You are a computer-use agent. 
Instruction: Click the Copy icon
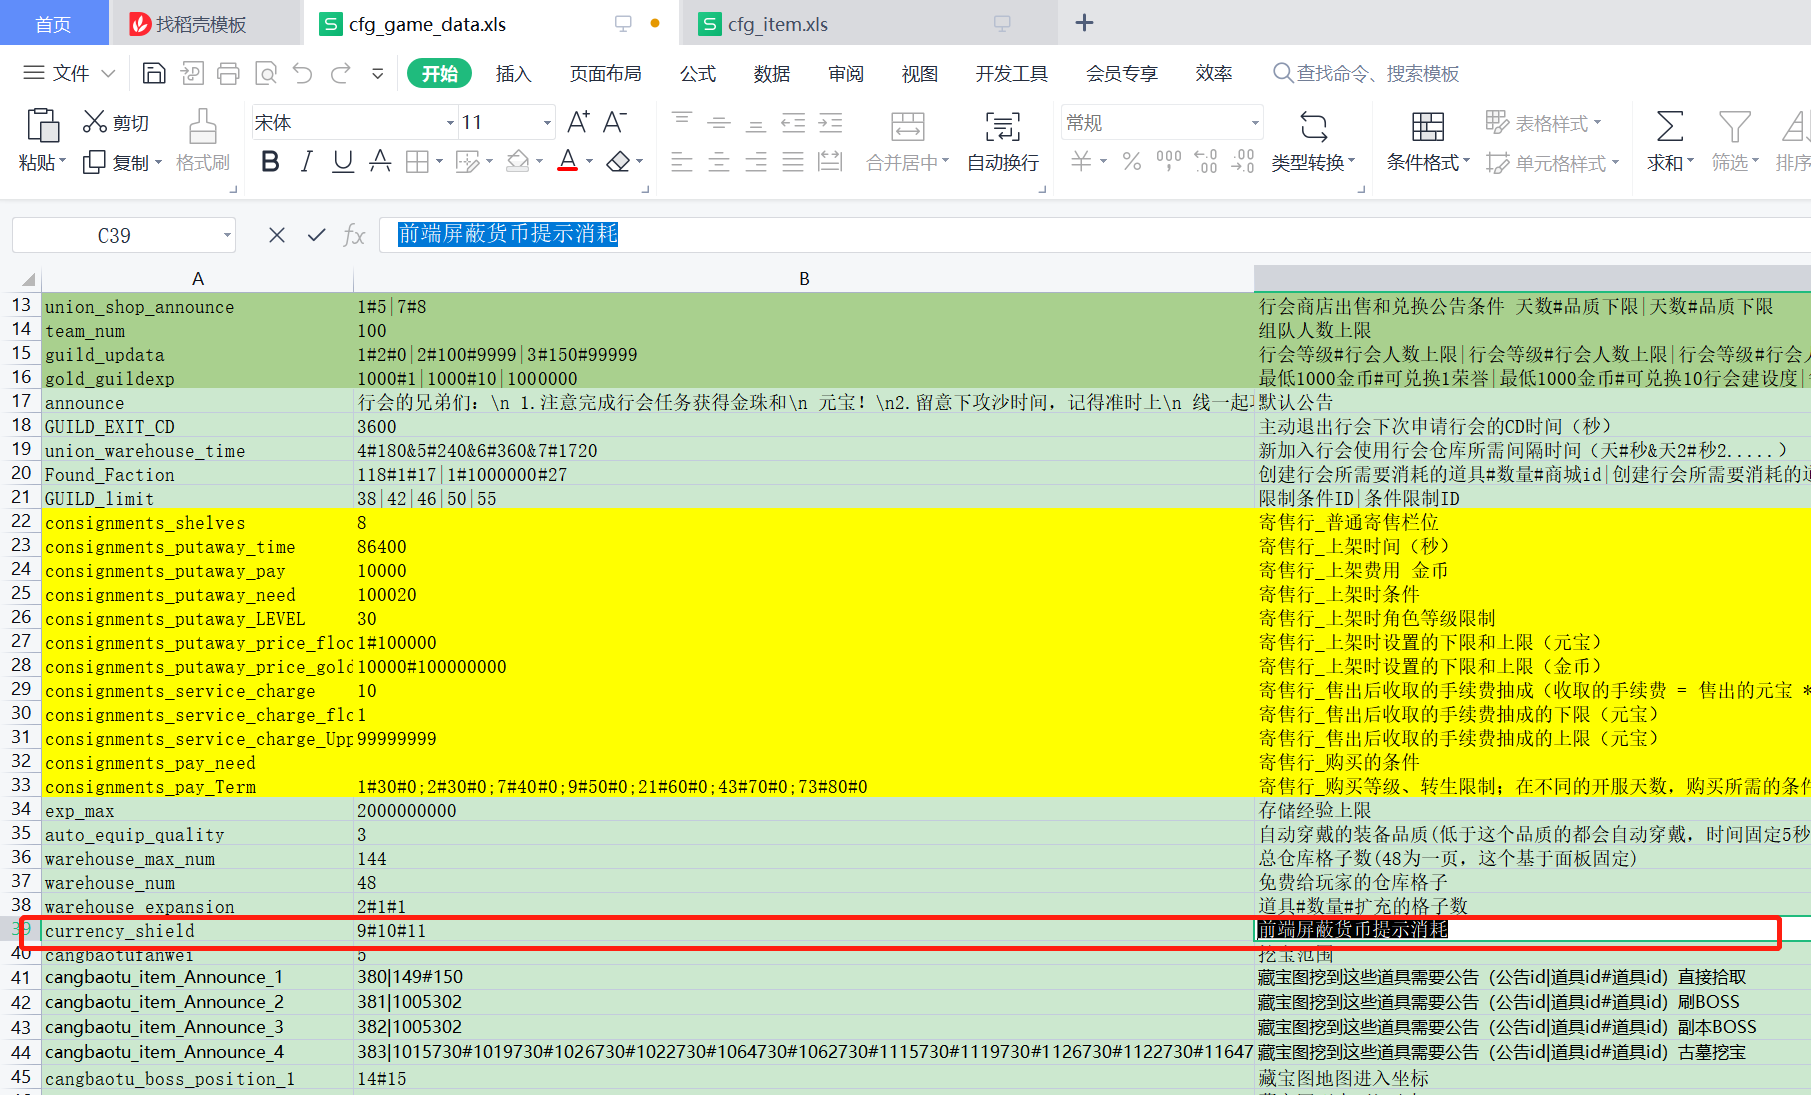(x=94, y=162)
